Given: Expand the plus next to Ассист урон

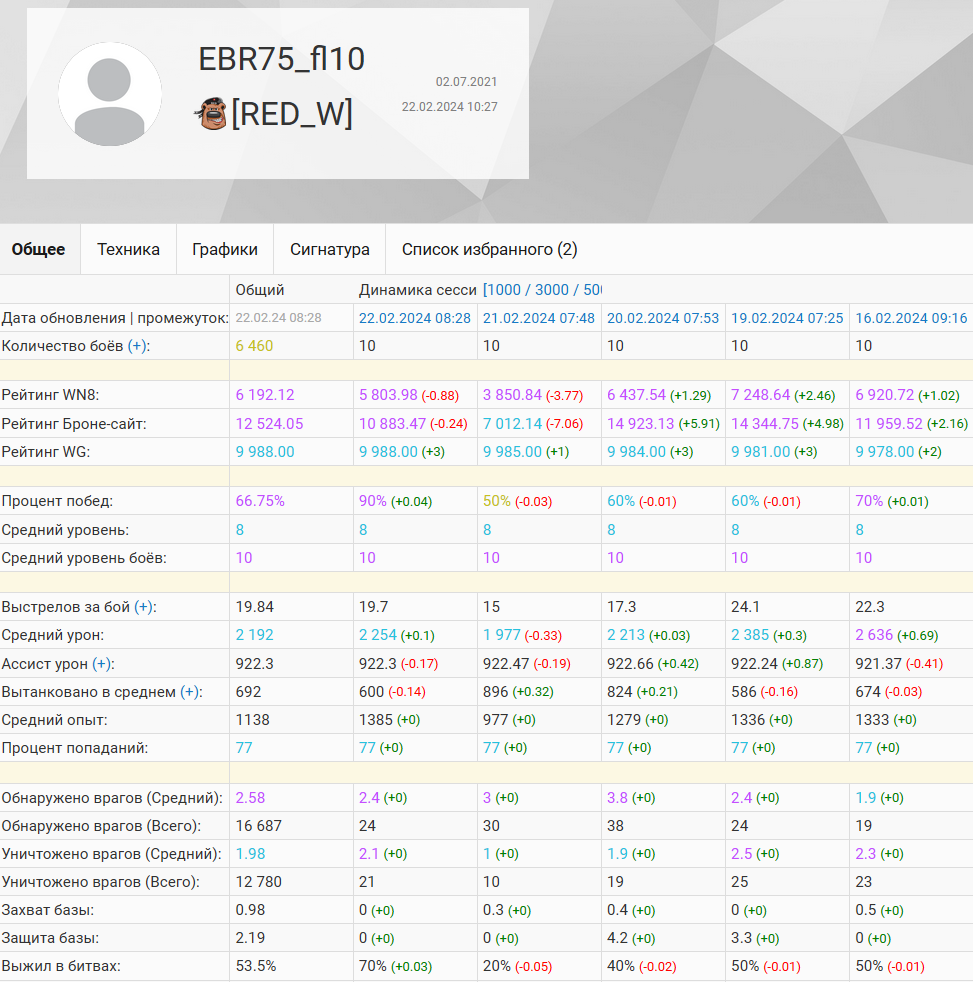Looking at the screenshot, I should [x=103, y=663].
